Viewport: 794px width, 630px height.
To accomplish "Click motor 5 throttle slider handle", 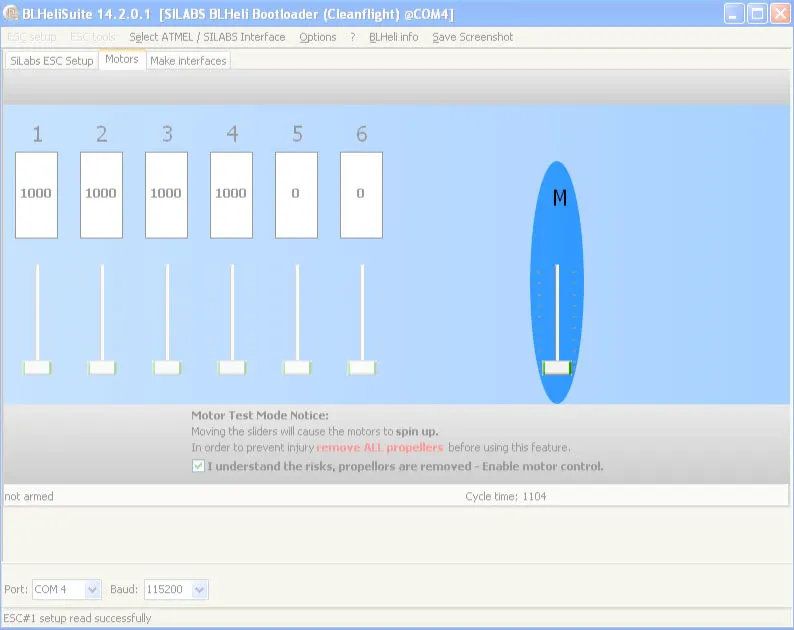I will [x=297, y=368].
